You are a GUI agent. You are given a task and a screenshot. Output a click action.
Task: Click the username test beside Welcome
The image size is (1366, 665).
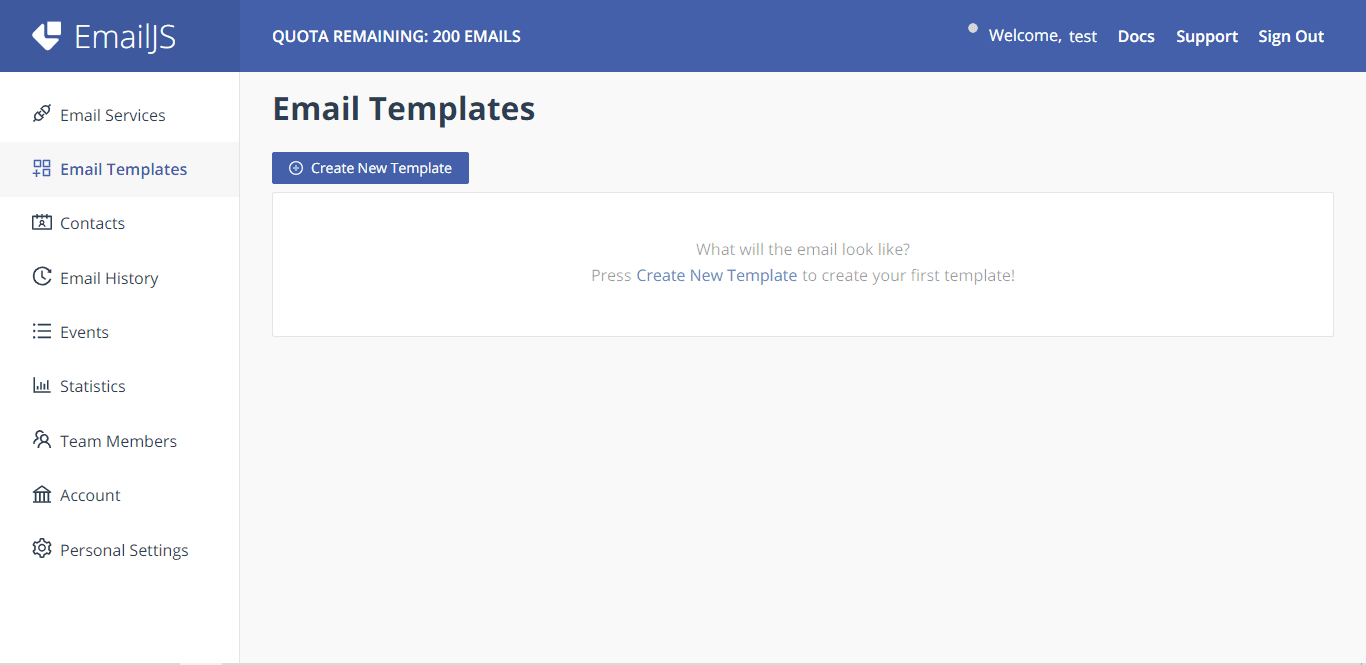point(1083,36)
